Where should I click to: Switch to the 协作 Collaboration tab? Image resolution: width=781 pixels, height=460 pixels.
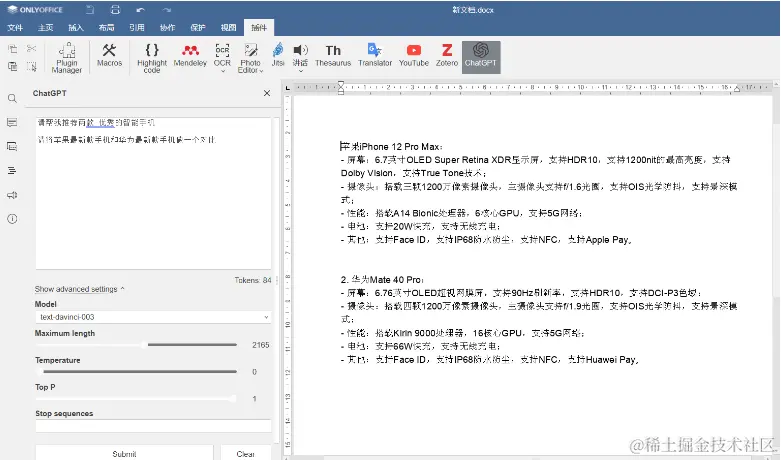[167, 28]
